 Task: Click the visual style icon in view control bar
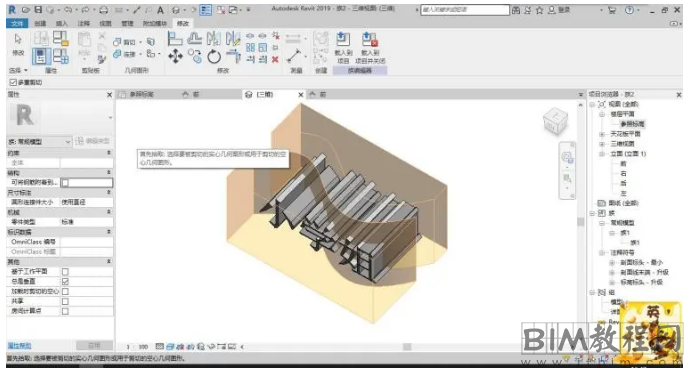click(170, 346)
